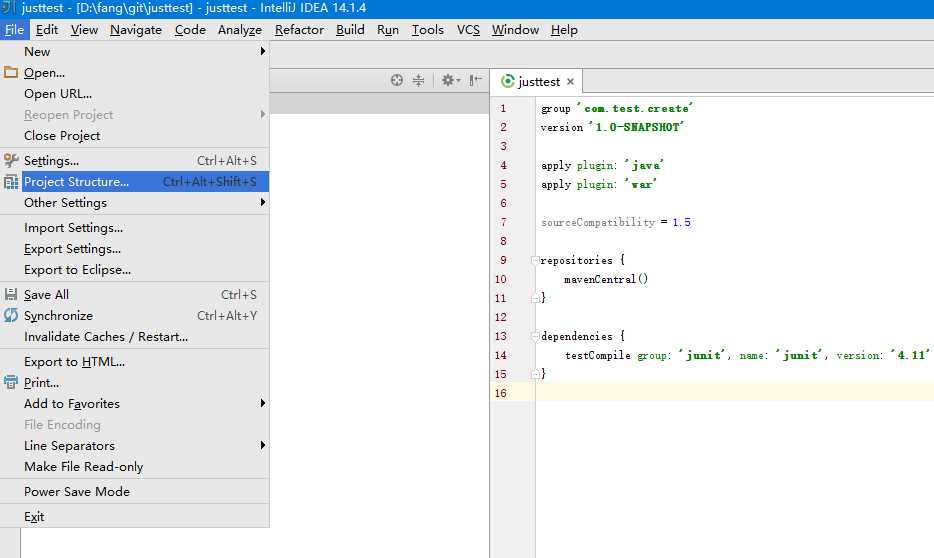Image resolution: width=934 pixels, height=558 pixels.
Task: Click the closing fold marker on line 15
Action: coord(535,374)
